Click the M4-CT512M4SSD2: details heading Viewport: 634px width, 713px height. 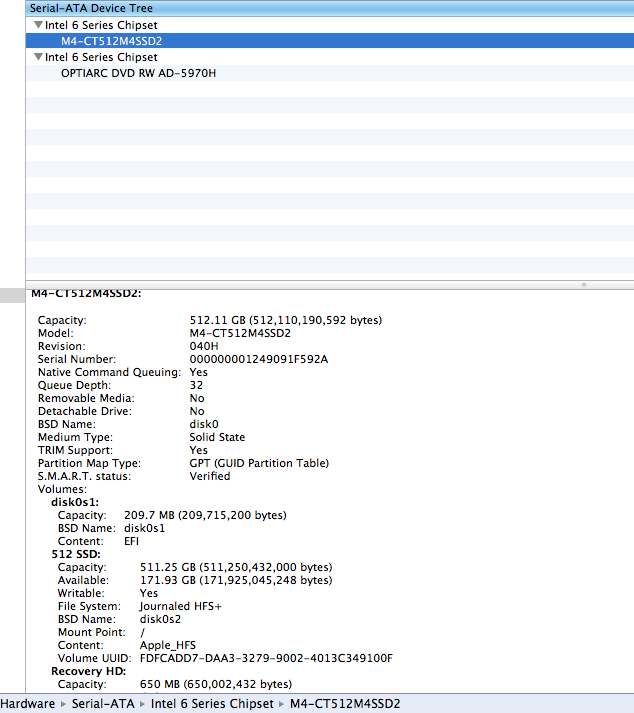[x=86, y=294]
